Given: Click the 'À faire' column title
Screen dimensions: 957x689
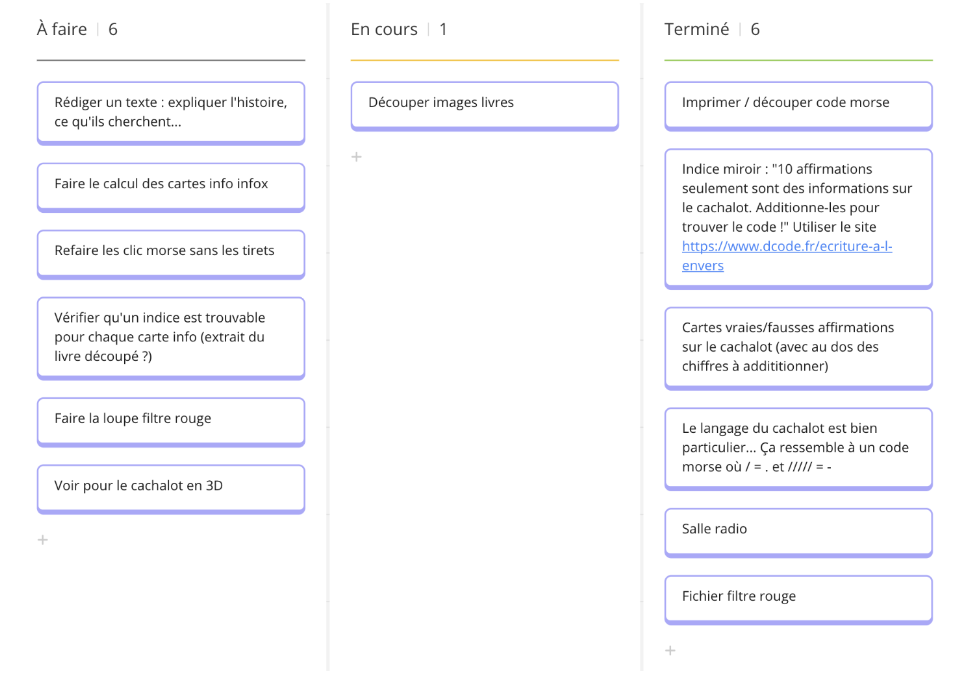Looking at the screenshot, I should click(x=62, y=30).
